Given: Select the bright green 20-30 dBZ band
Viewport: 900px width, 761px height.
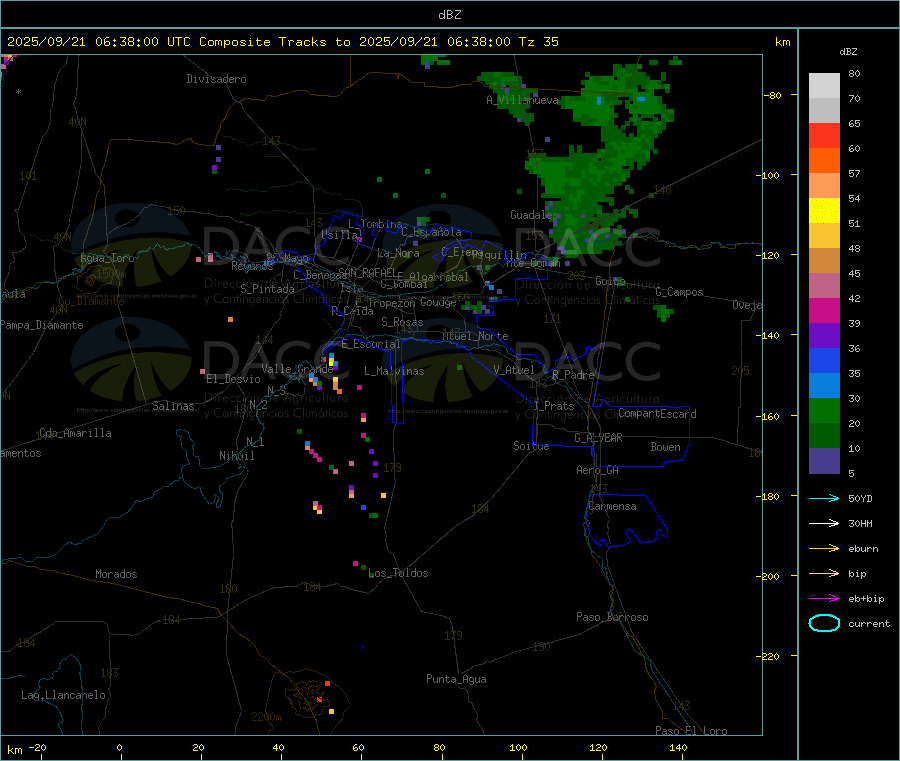Looking at the screenshot, I should 824,410.
